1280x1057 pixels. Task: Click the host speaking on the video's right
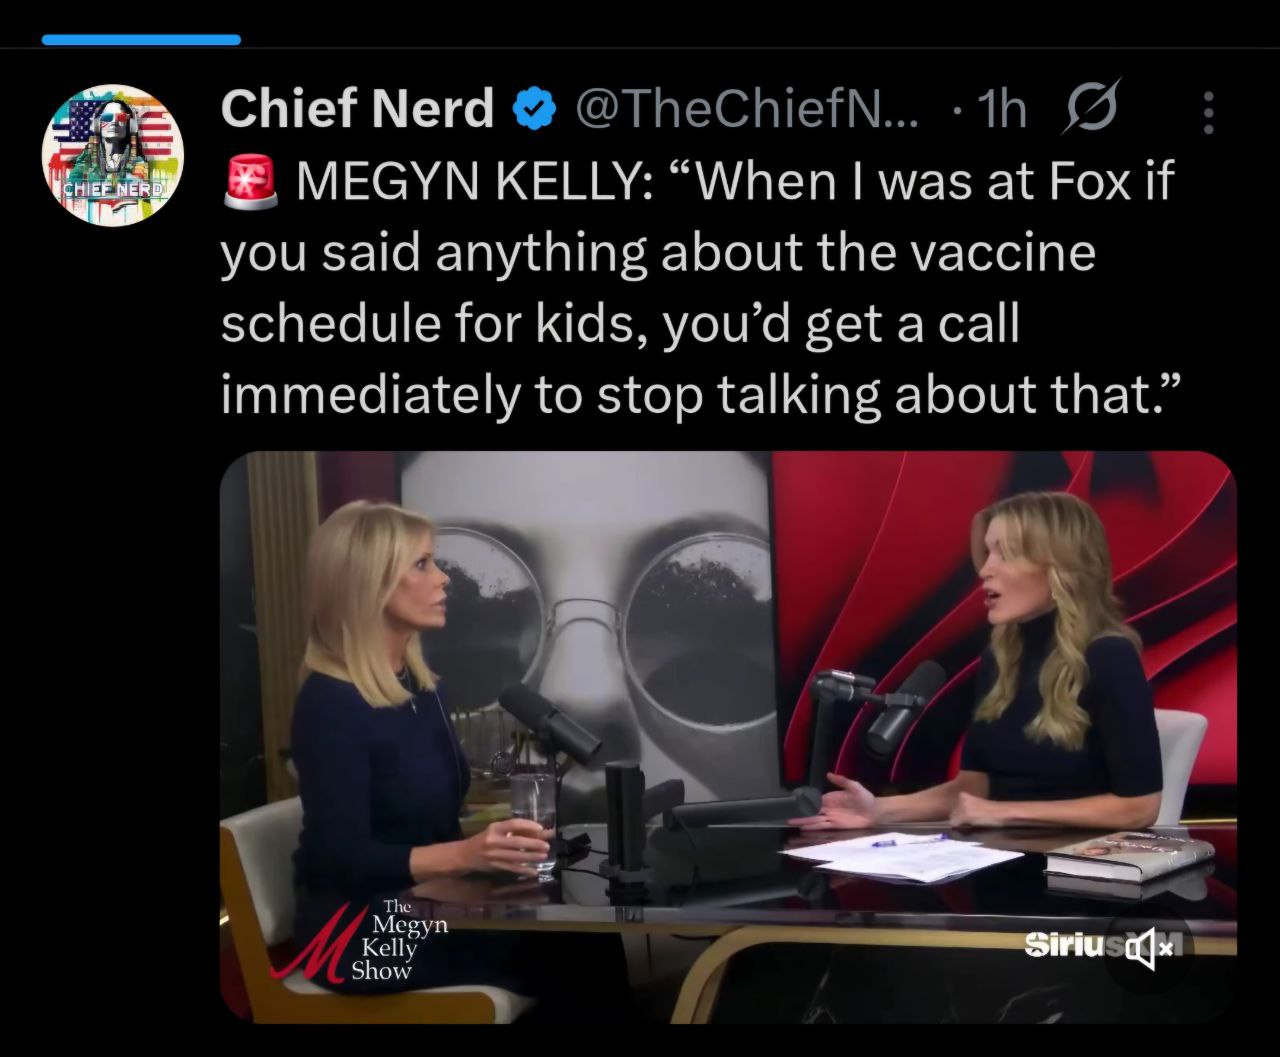(1050, 680)
